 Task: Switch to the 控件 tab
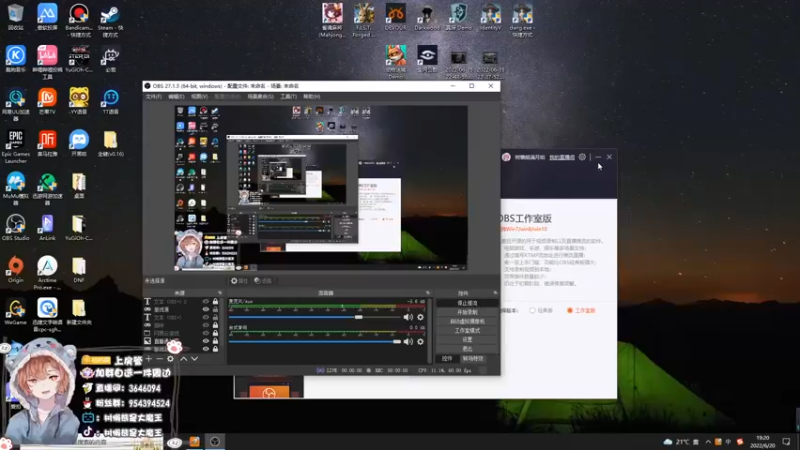tap(447, 359)
